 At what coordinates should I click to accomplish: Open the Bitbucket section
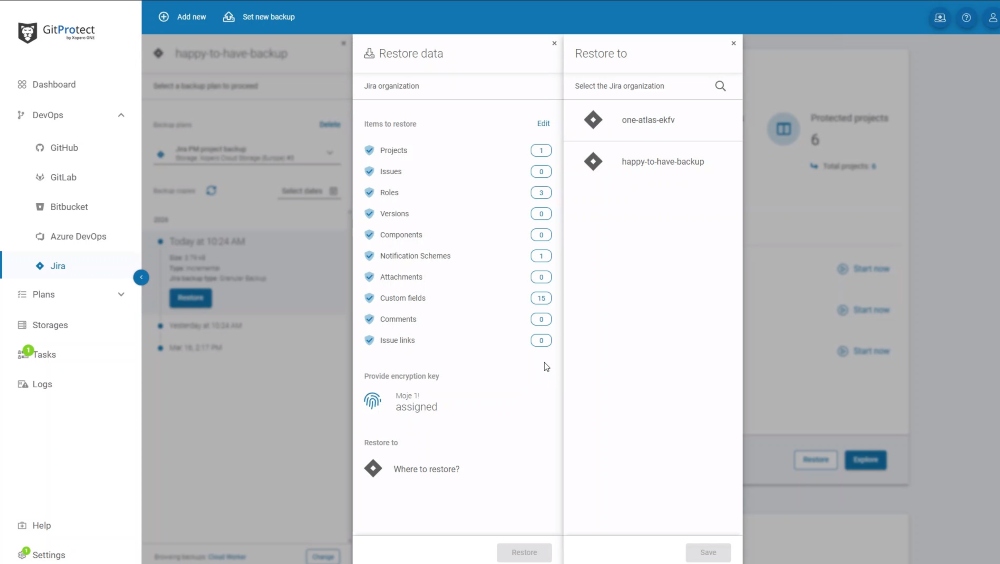[x=69, y=207]
